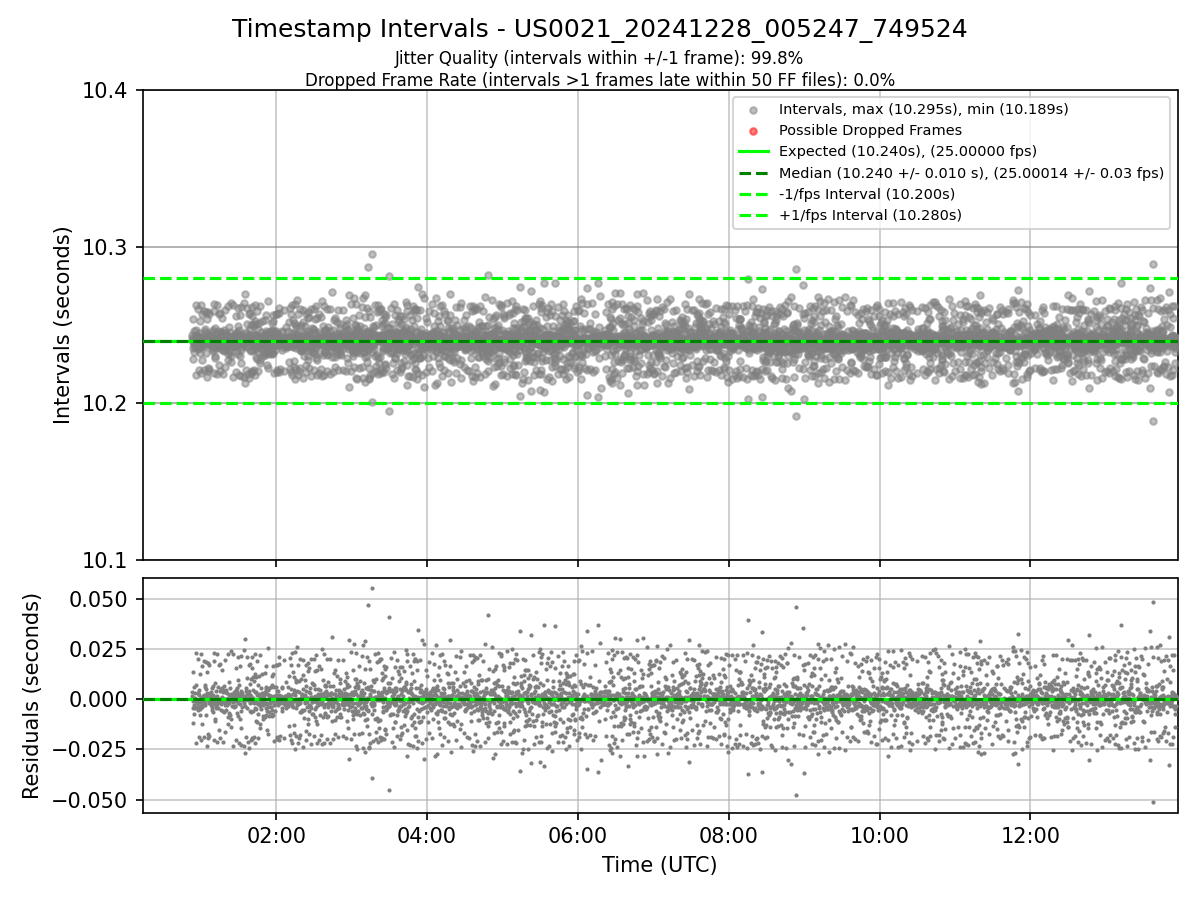
Task: Click the 12:00 time tick label
Action: pyautogui.click(x=1031, y=834)
